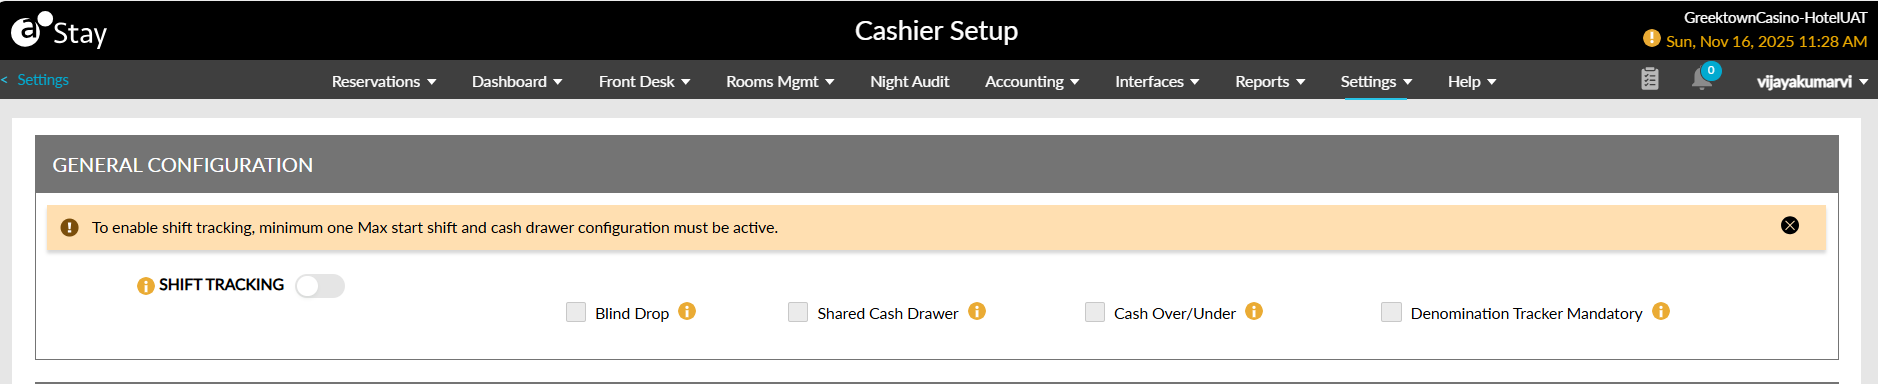Viewport: 1878px width, 384px height.
Task: Check the Blind Drop checkbox
Action: (576, 312)
